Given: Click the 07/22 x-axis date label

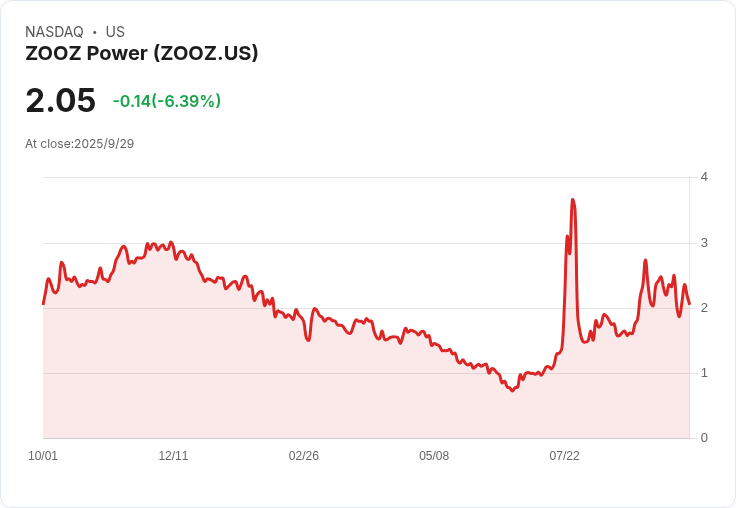Looking at the screenshot, I should click(564, 456).
